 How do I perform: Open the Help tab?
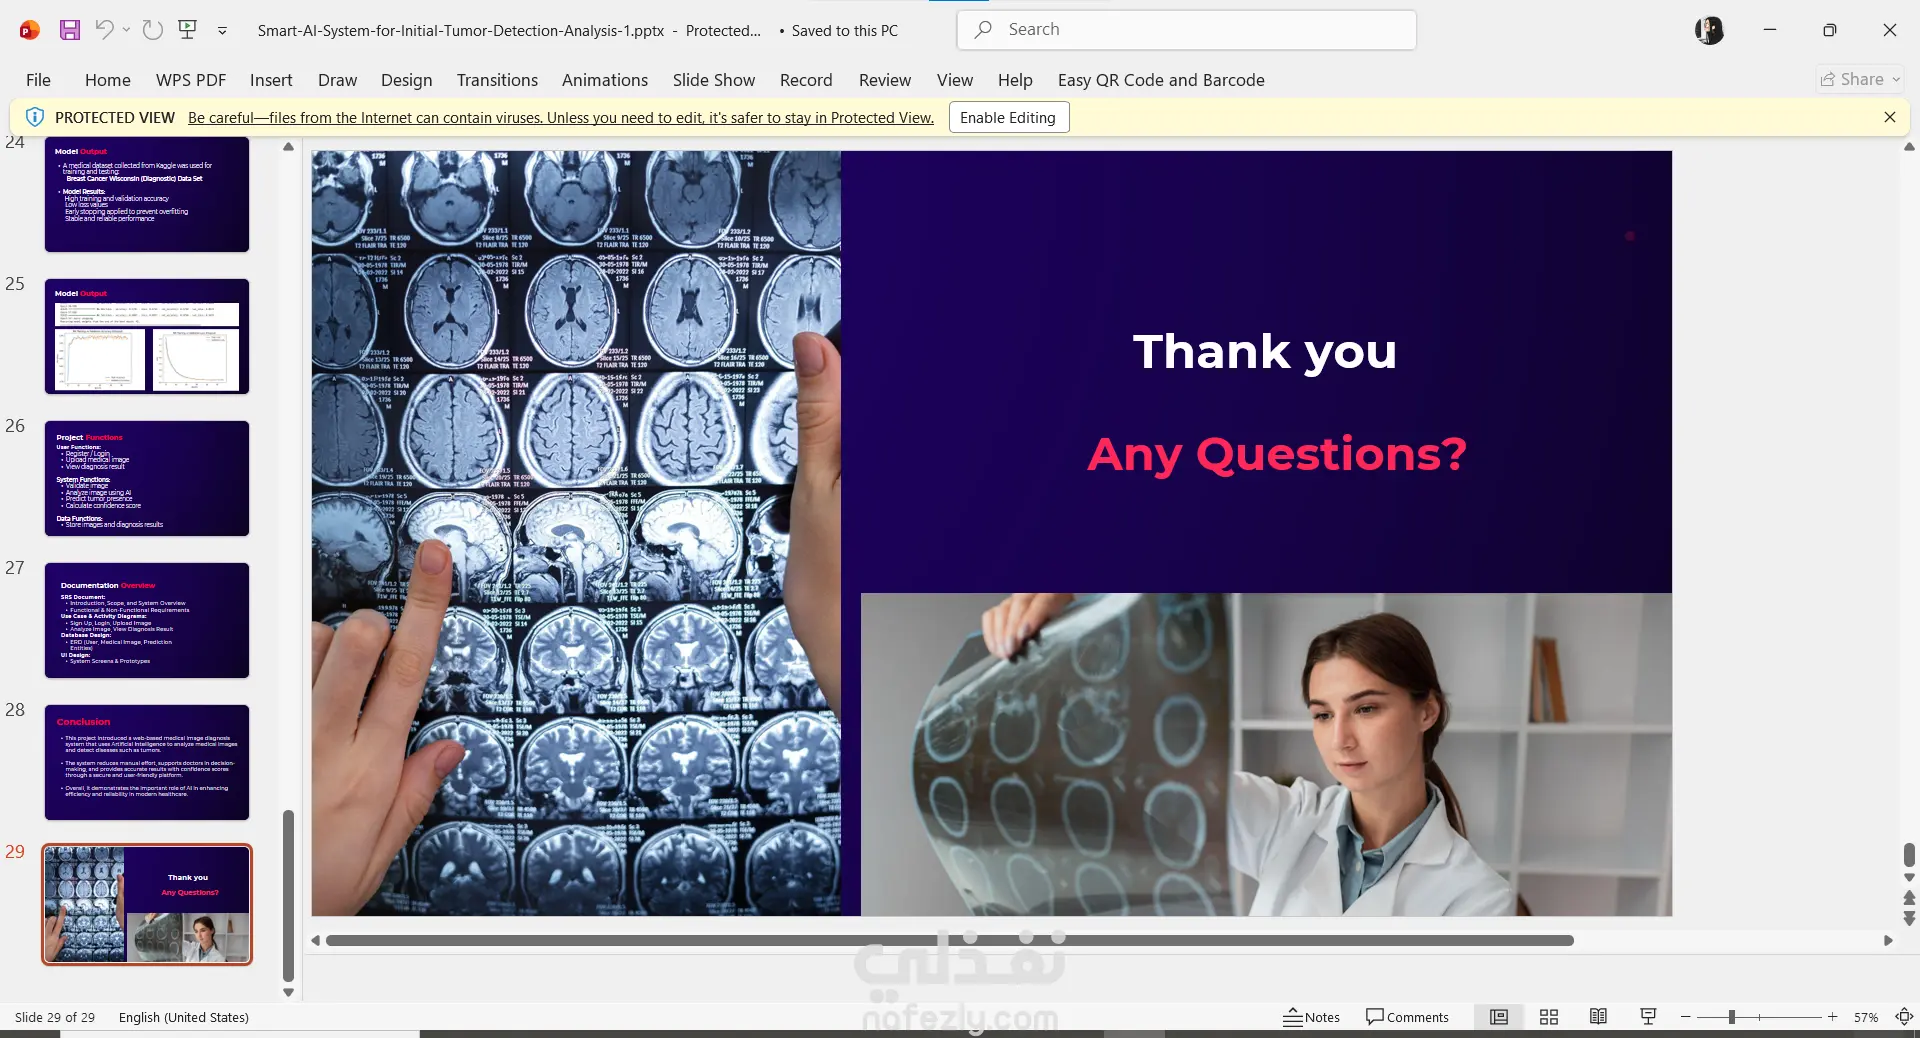(x=1015, y=80)
